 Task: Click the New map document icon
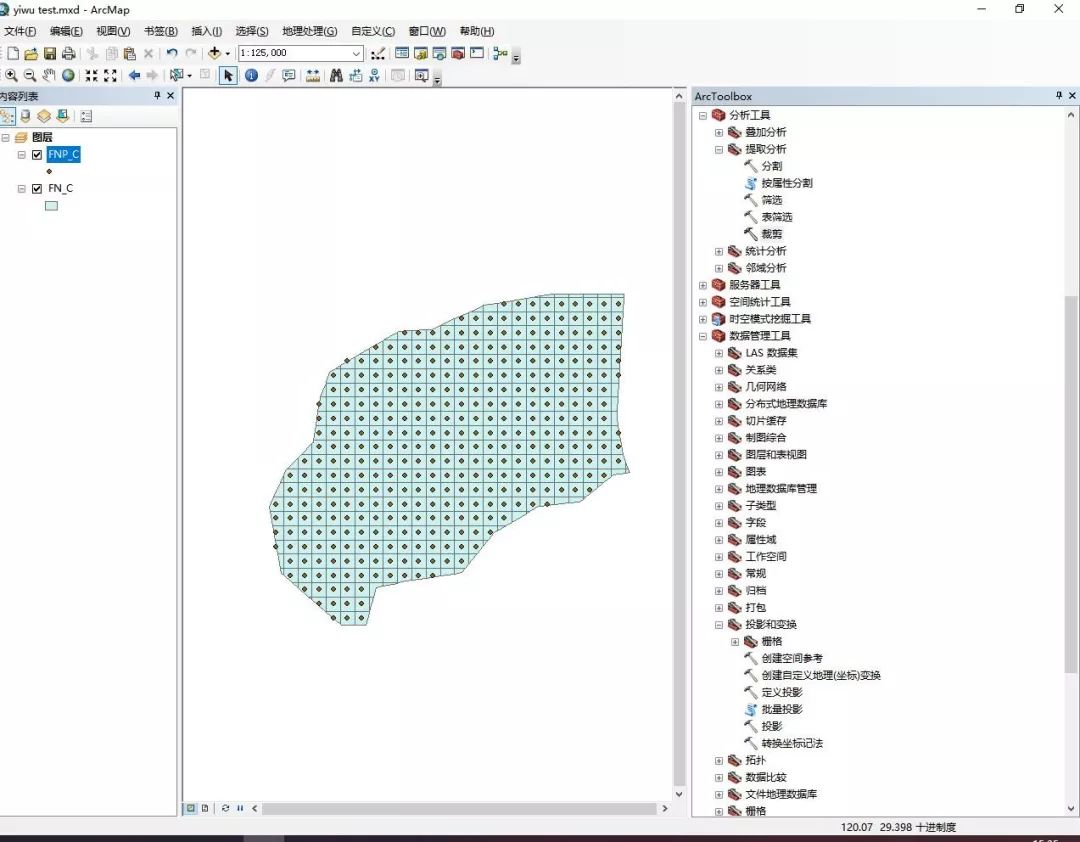[13, 53]
